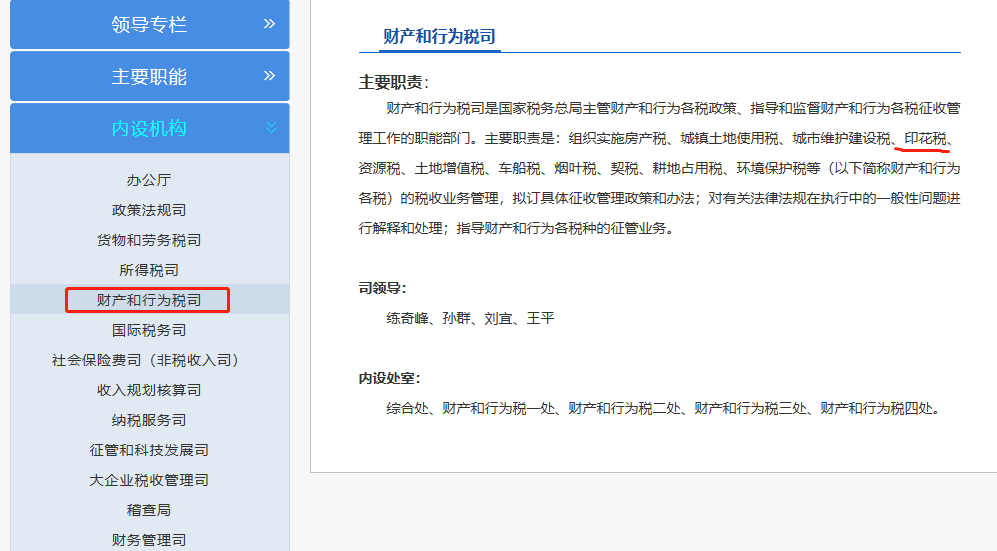Click the 财产和行为税司 content heading tab
This screenshot has height=551, width=997.
coord(439,37)
